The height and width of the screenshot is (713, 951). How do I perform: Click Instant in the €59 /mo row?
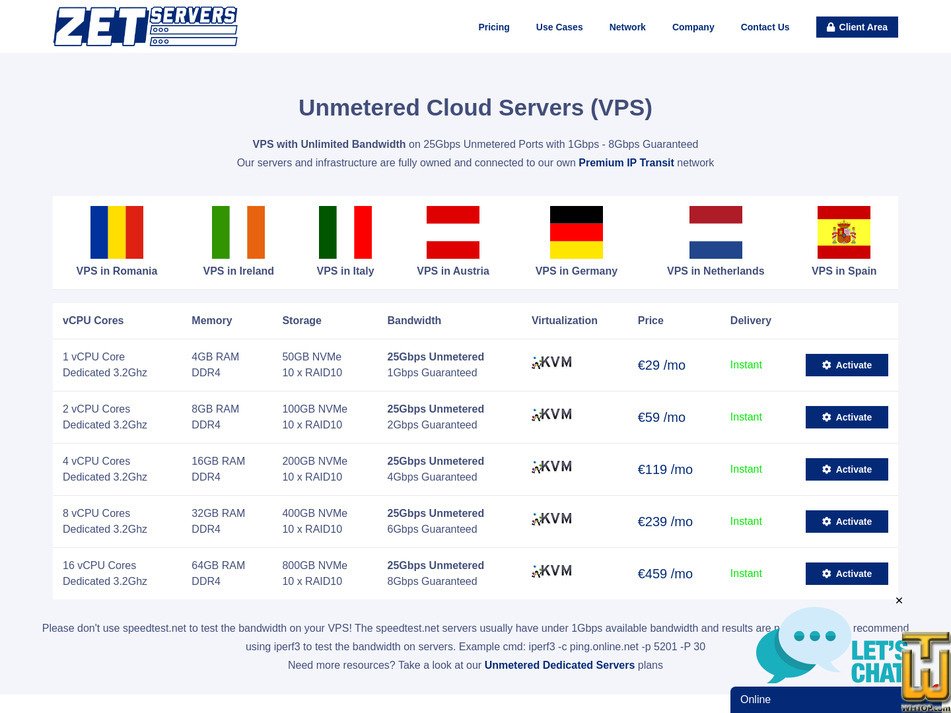[745, 417]
